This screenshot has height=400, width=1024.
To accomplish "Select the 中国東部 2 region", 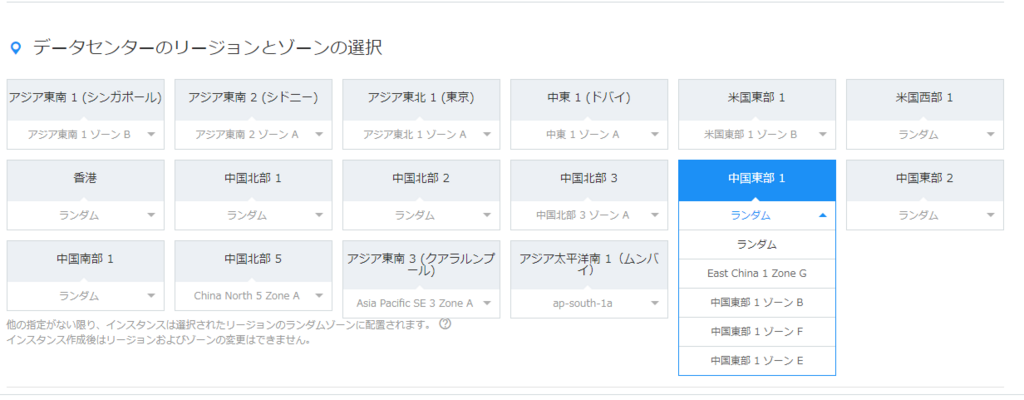I will click(x=925, y=179).
